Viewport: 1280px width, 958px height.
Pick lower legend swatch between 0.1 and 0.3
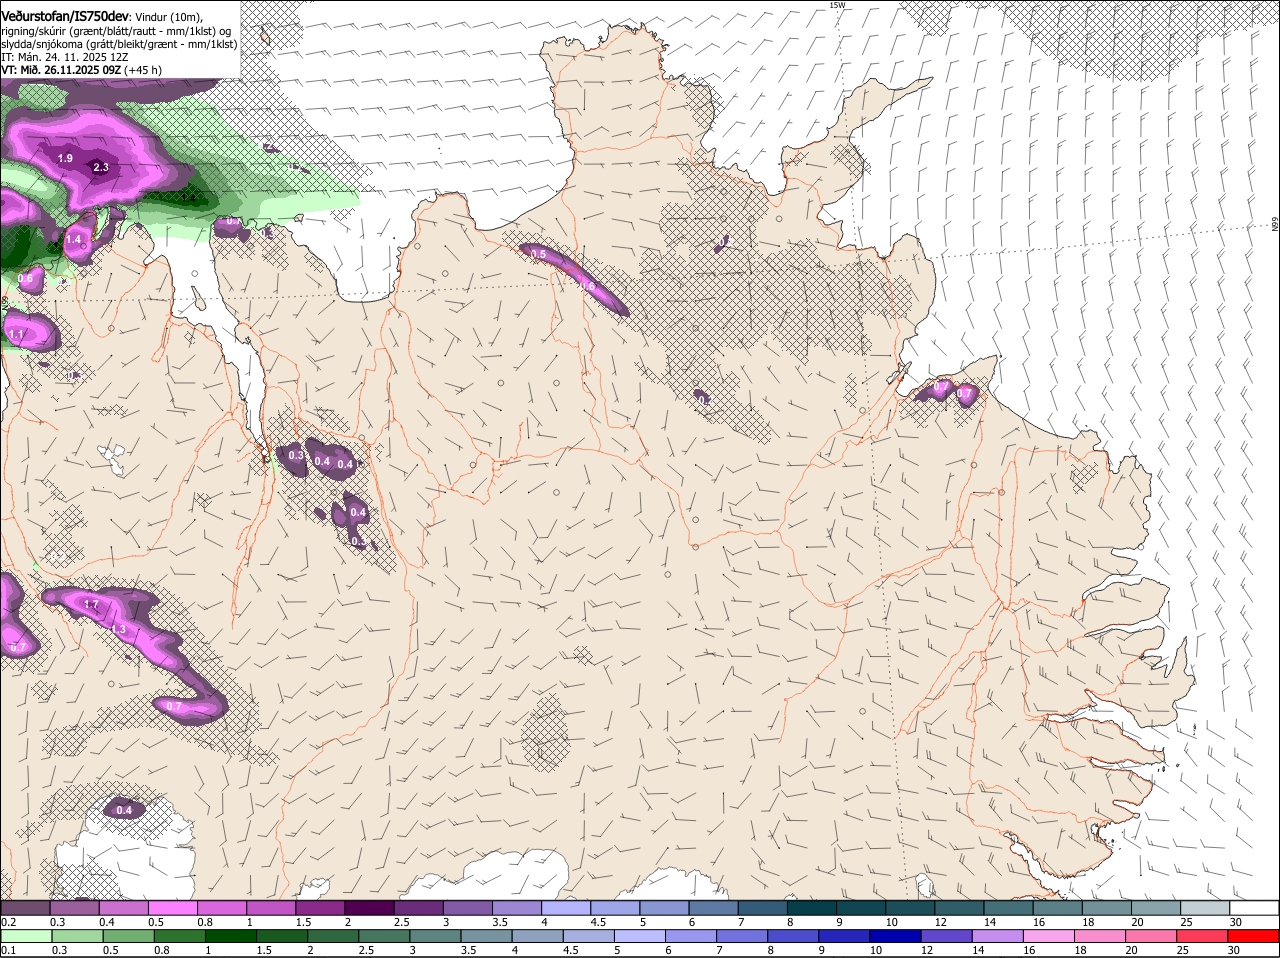(25, 936)
